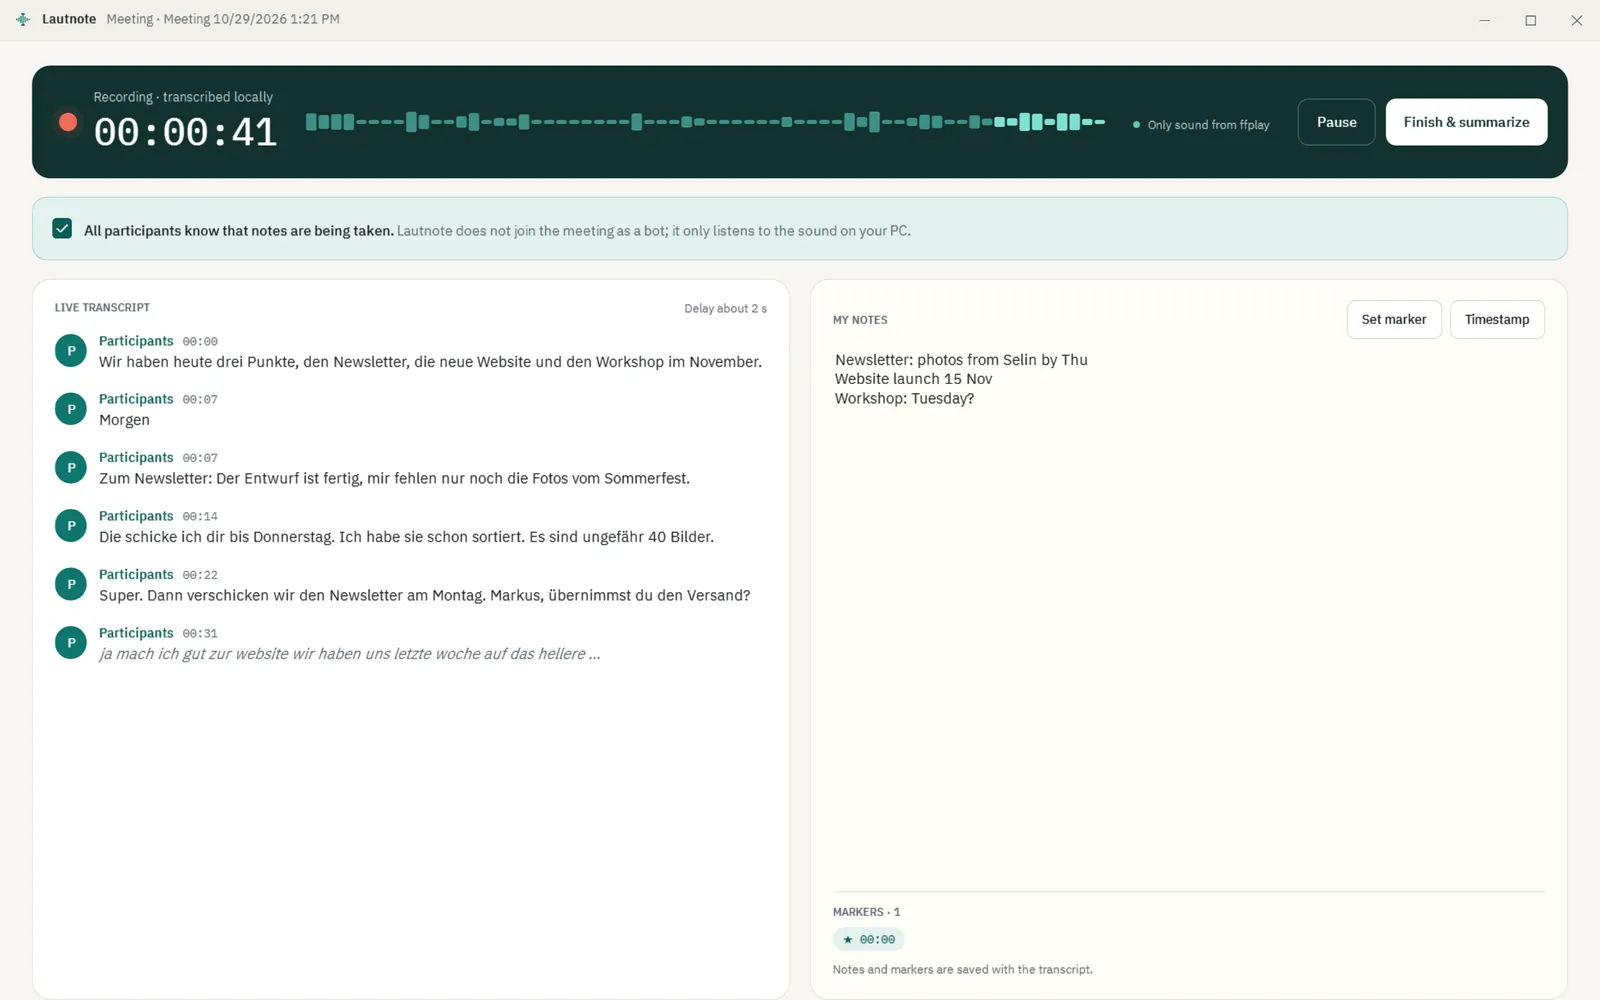Click the recording timer 00:00:41

185,132
